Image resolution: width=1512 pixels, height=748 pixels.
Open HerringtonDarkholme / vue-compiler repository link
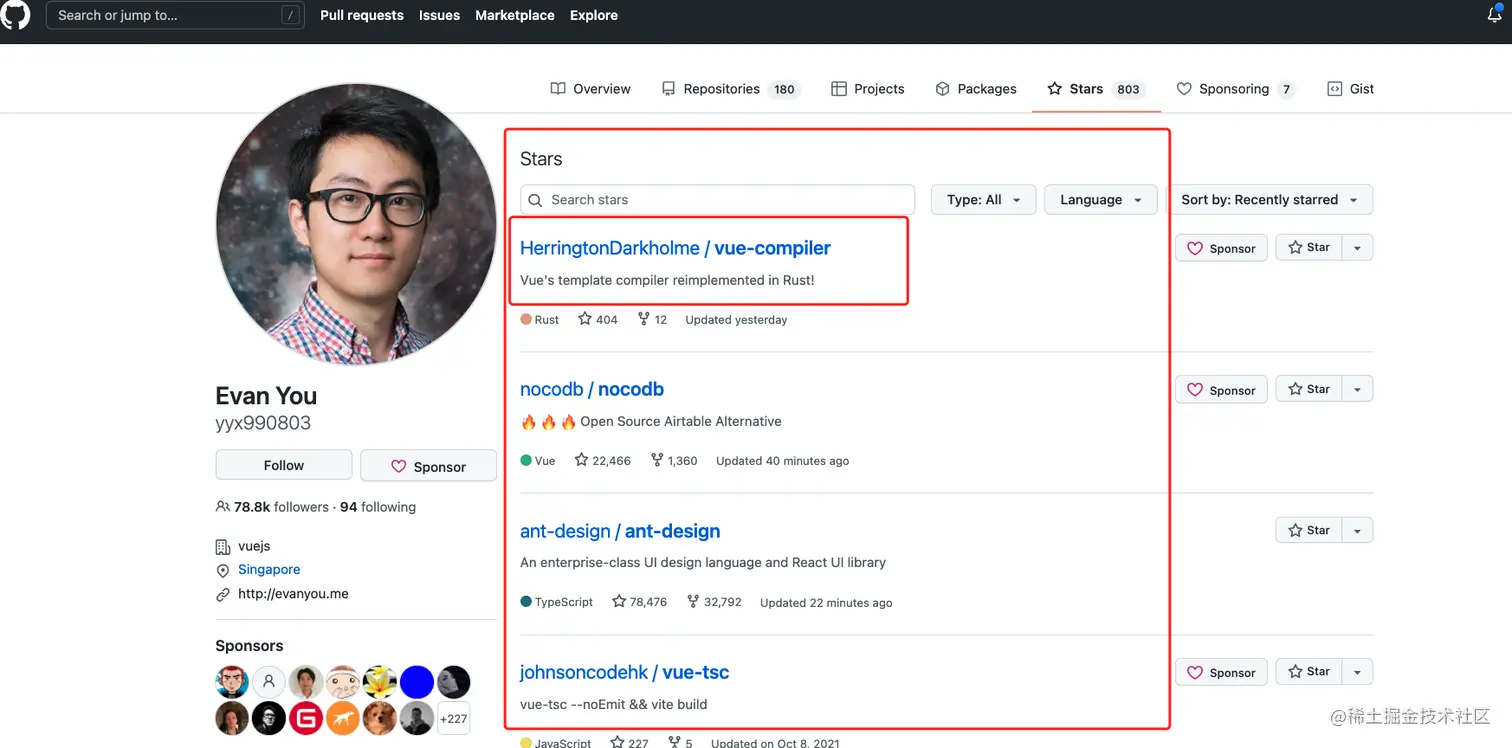pos(675,248)
